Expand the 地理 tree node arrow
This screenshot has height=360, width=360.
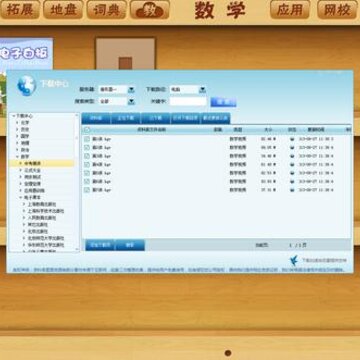click(x=17, y=143)
